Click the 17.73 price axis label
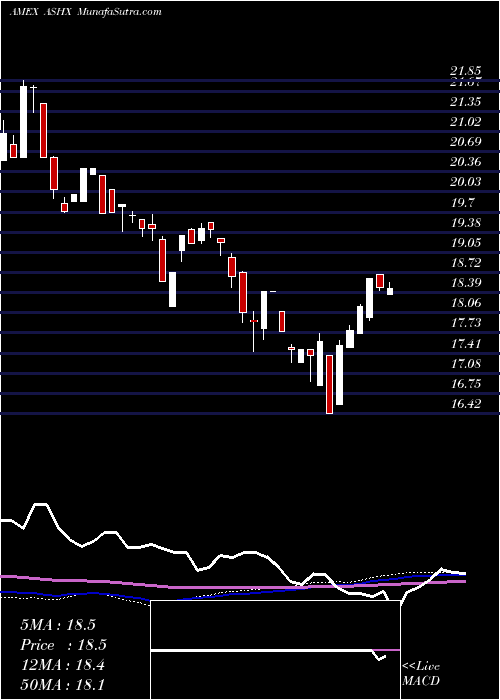 466,323
